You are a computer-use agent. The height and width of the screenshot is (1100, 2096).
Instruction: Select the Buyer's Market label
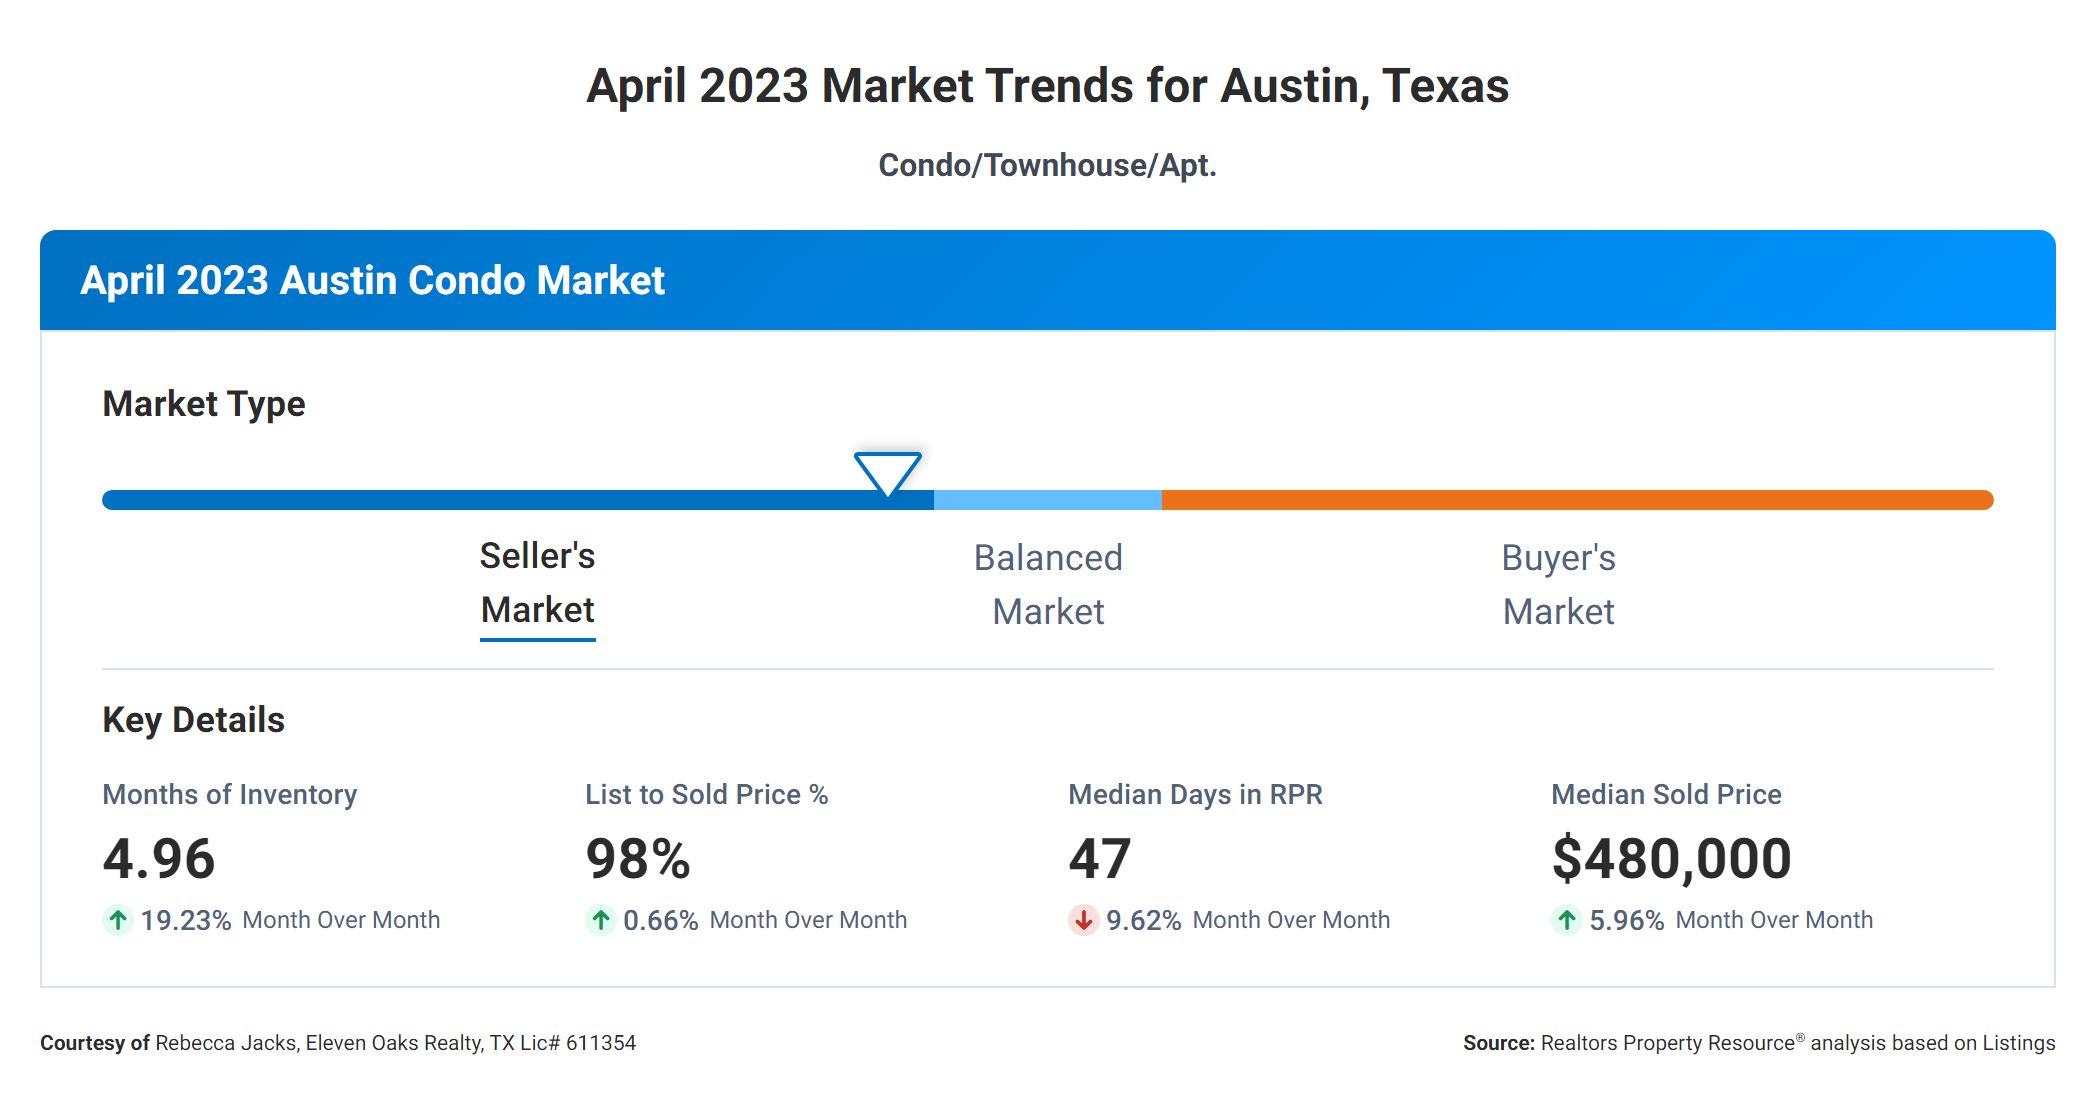coord(1558,584)
